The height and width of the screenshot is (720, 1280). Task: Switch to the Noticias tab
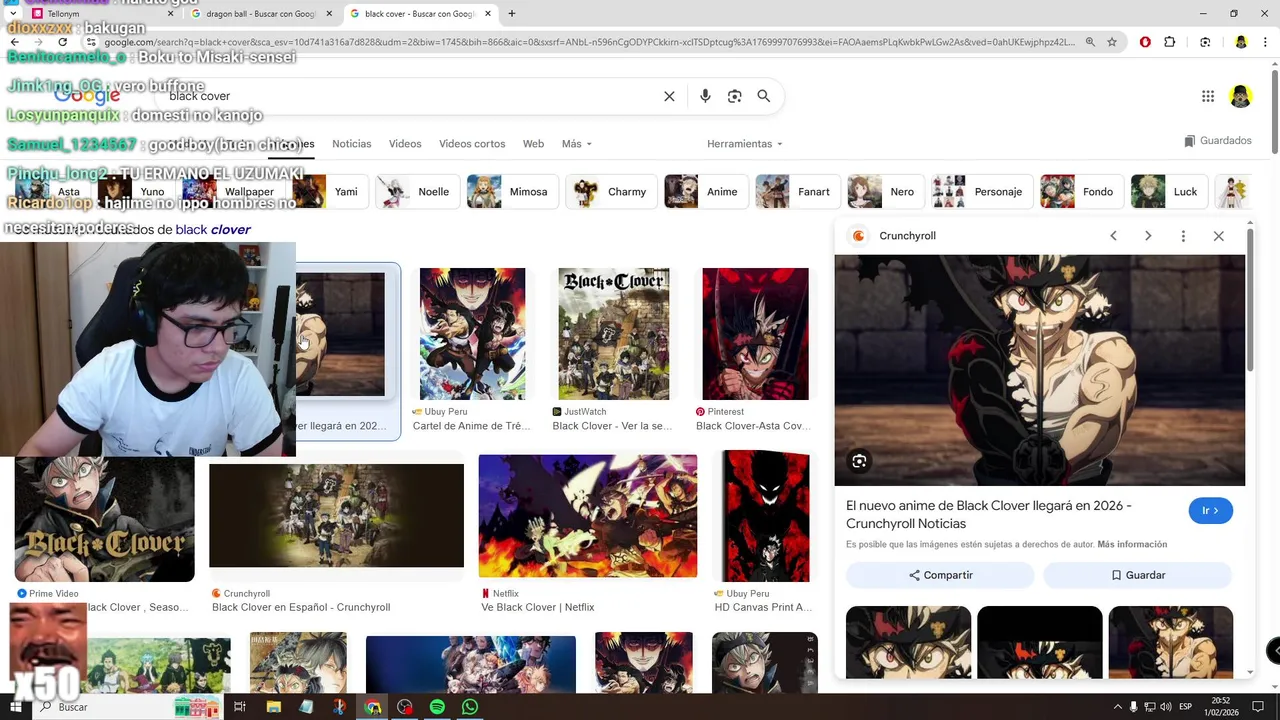coord(352,144)
